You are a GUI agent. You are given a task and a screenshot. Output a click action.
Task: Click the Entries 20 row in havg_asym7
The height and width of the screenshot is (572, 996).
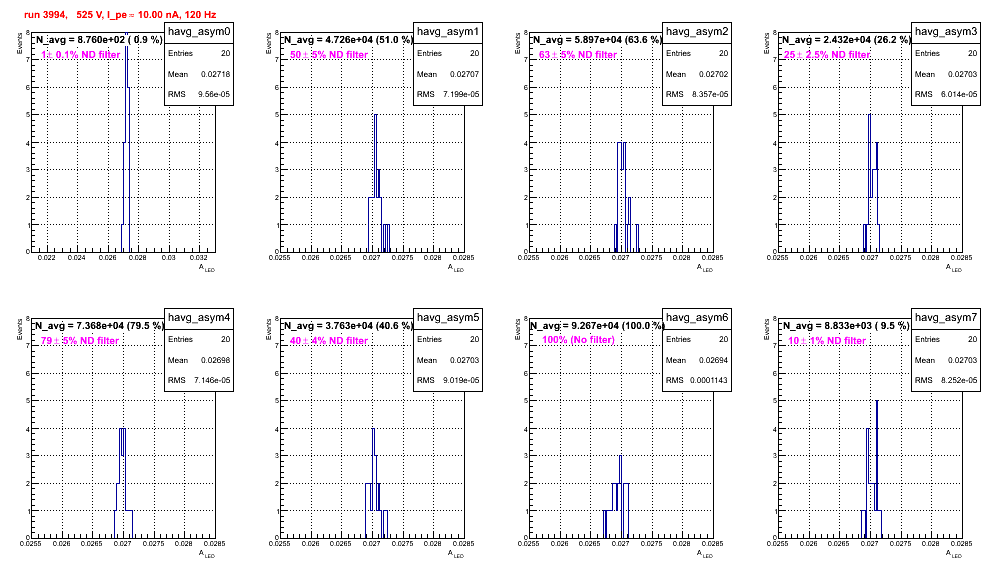pyautogui.click(x=946, y=339)
